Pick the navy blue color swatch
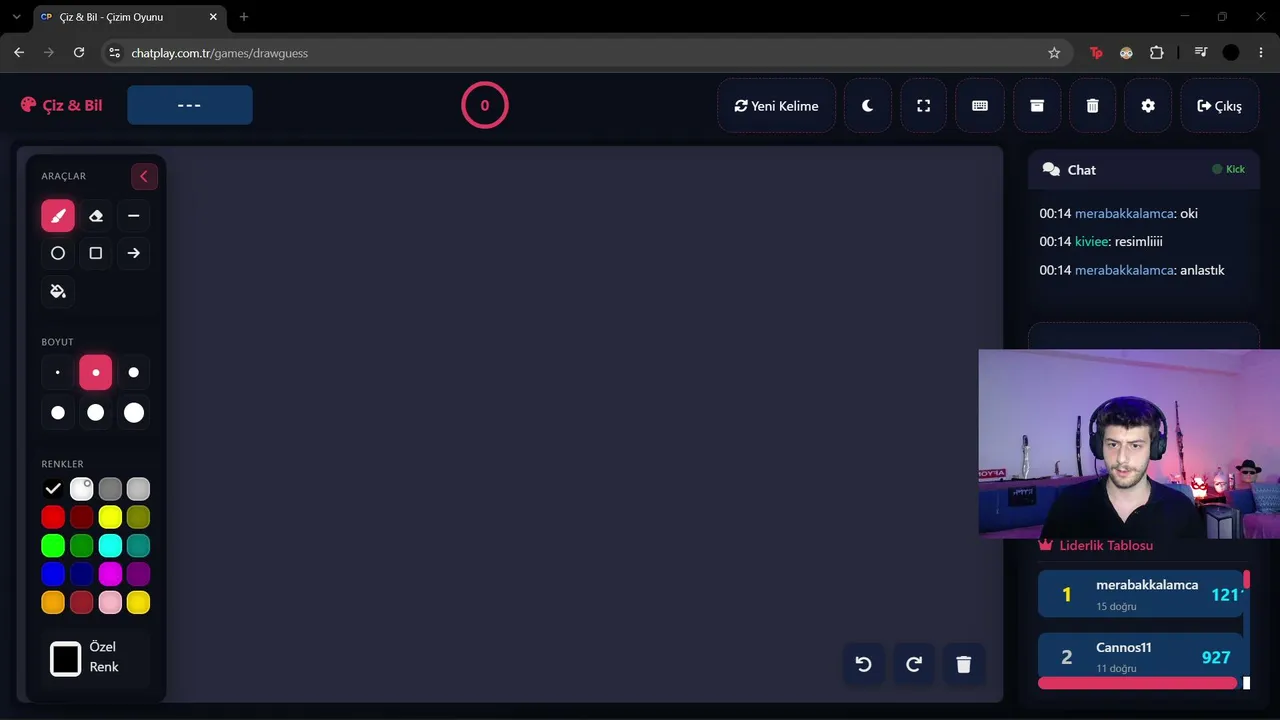 (82, 574)
